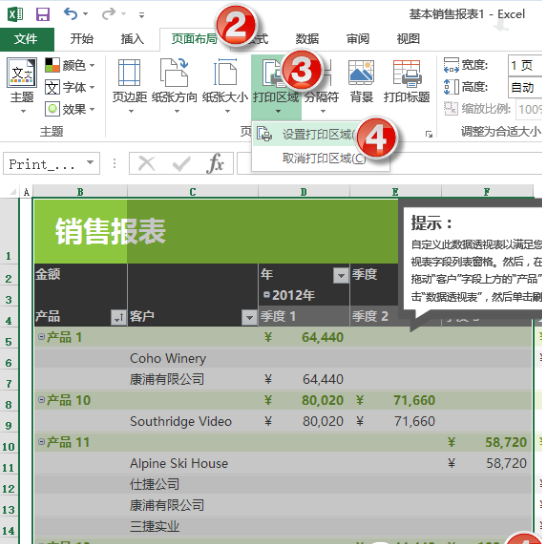The image size is (542, 544).
Task: Click the 高度 height field
Action: pyautogui.click(x=525, y=87)
